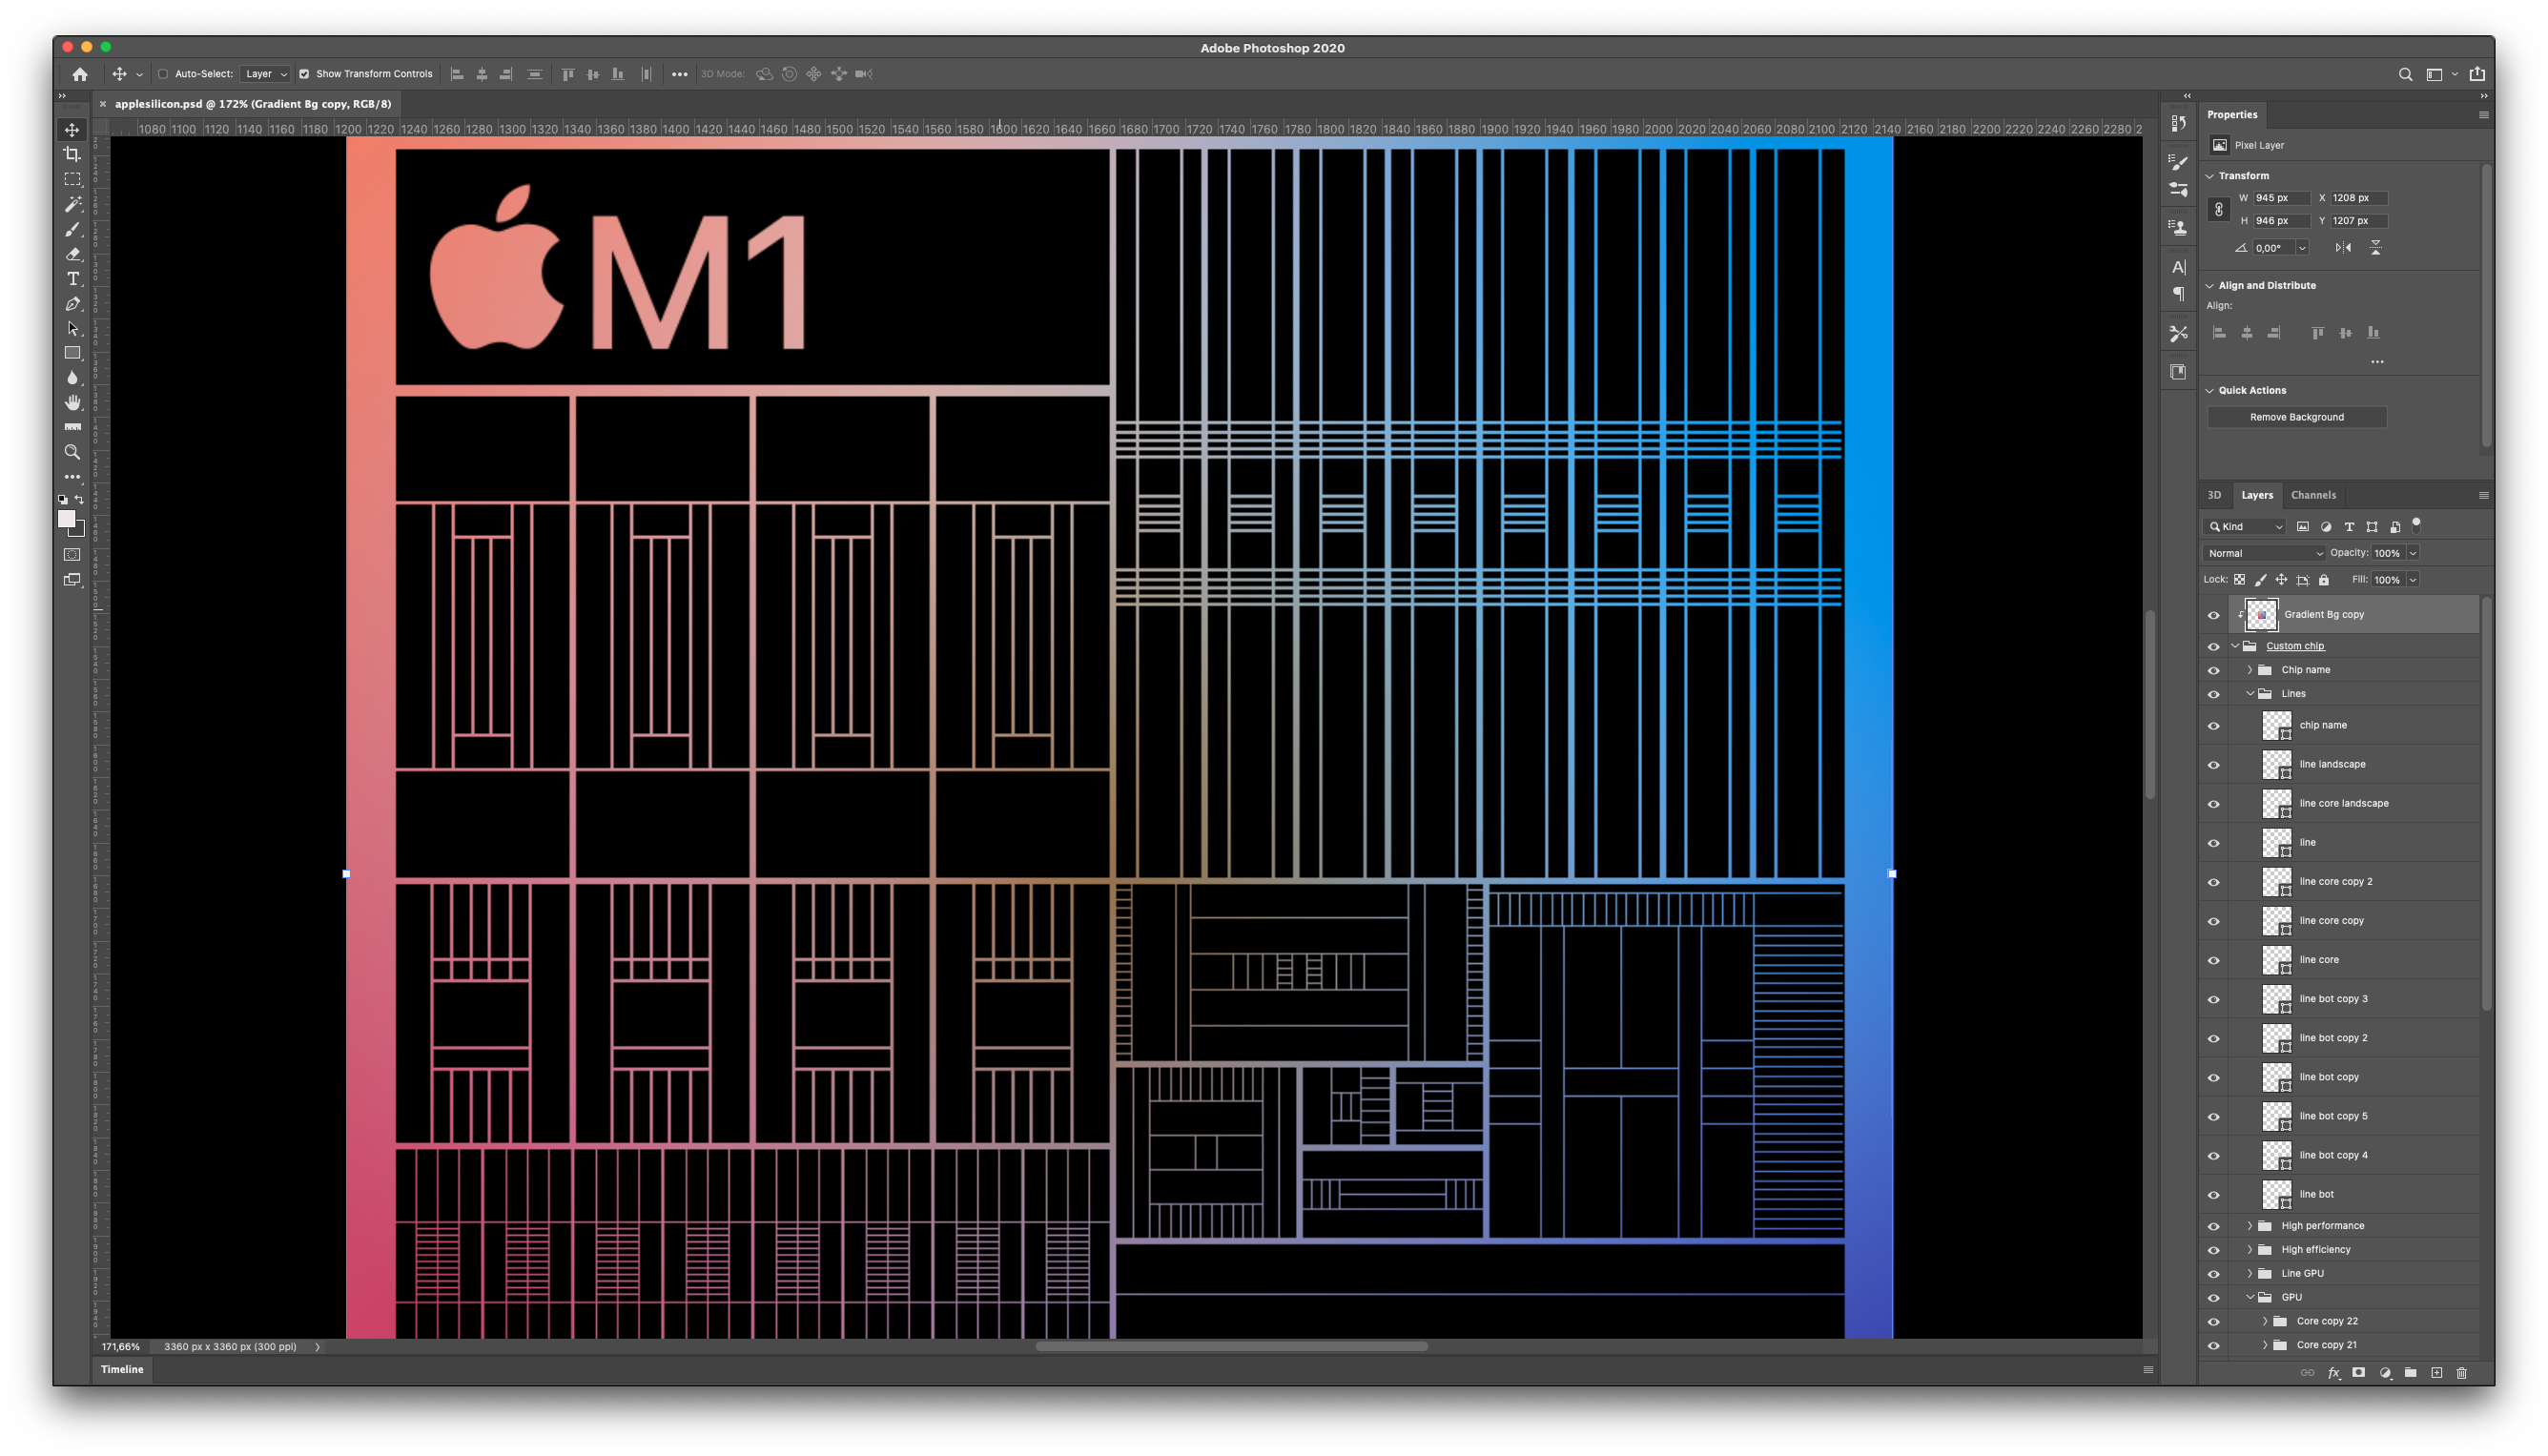Open the Auto-Select Layer dropdown

266,74
